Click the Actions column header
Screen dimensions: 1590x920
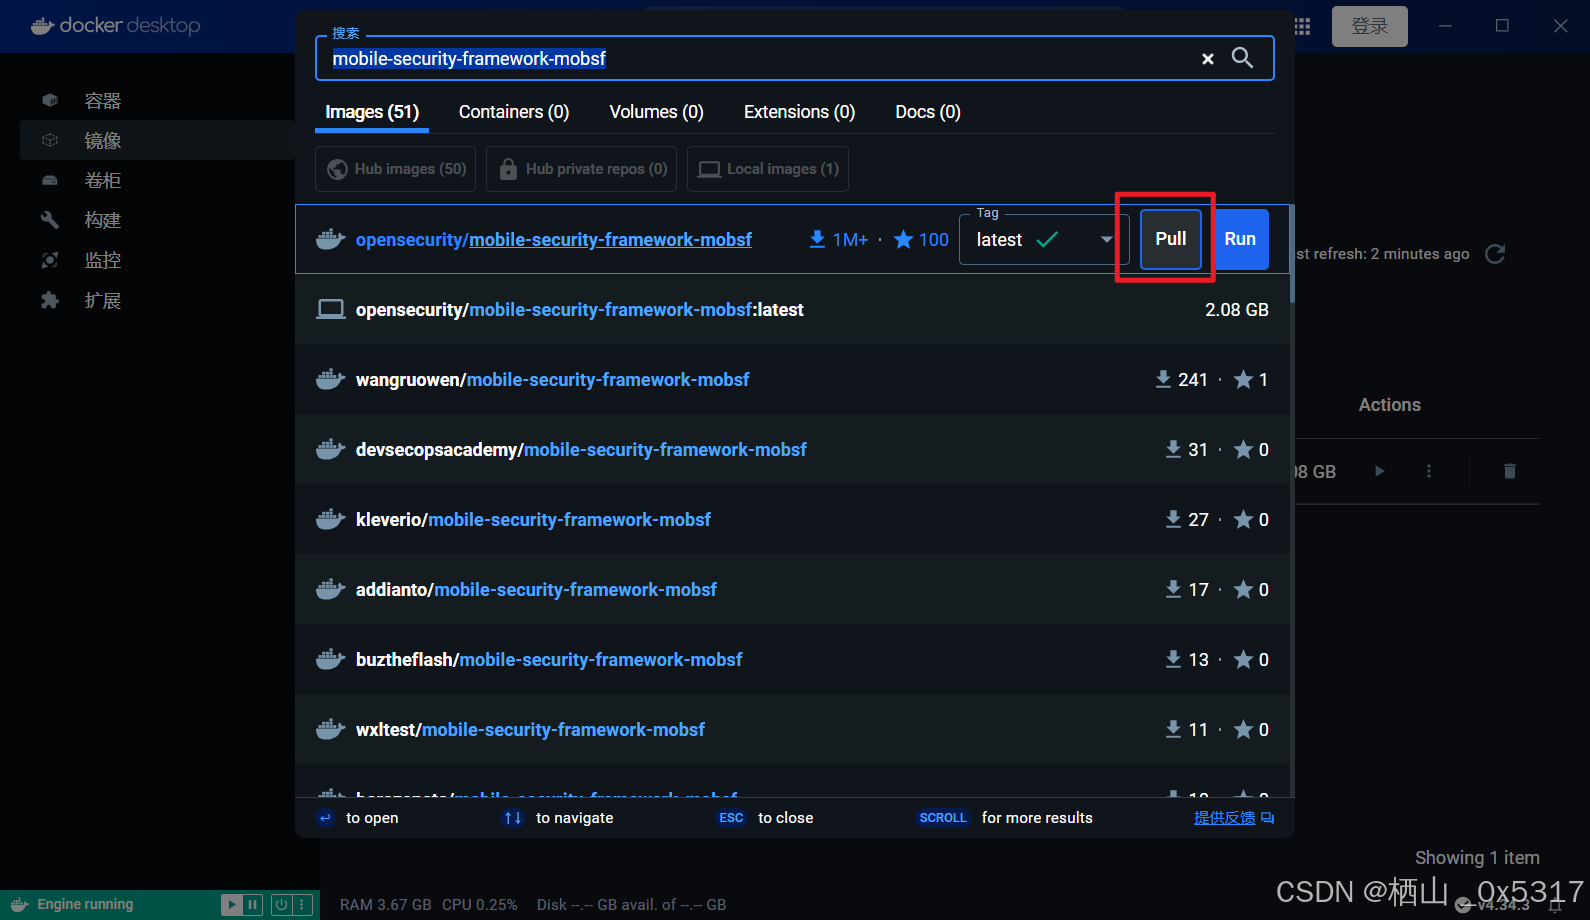(1390, 405)
